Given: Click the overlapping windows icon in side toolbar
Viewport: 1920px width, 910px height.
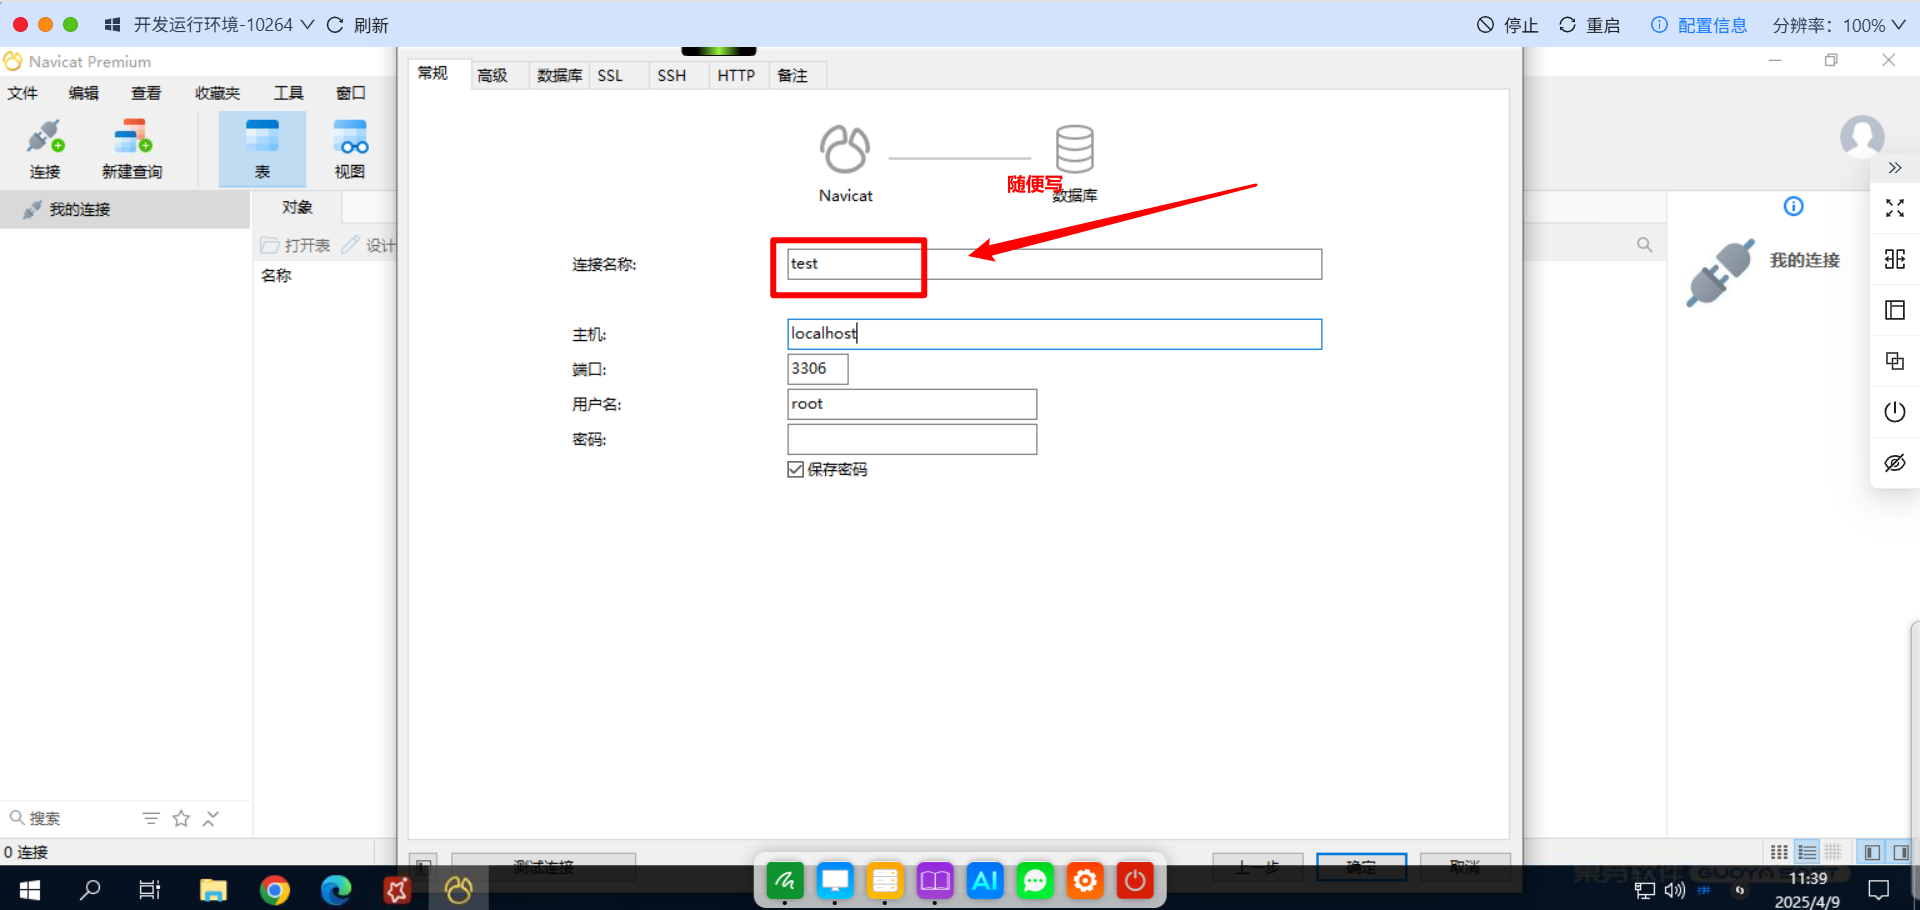Looking at the screenshot, I should (x=1894, y=361).
